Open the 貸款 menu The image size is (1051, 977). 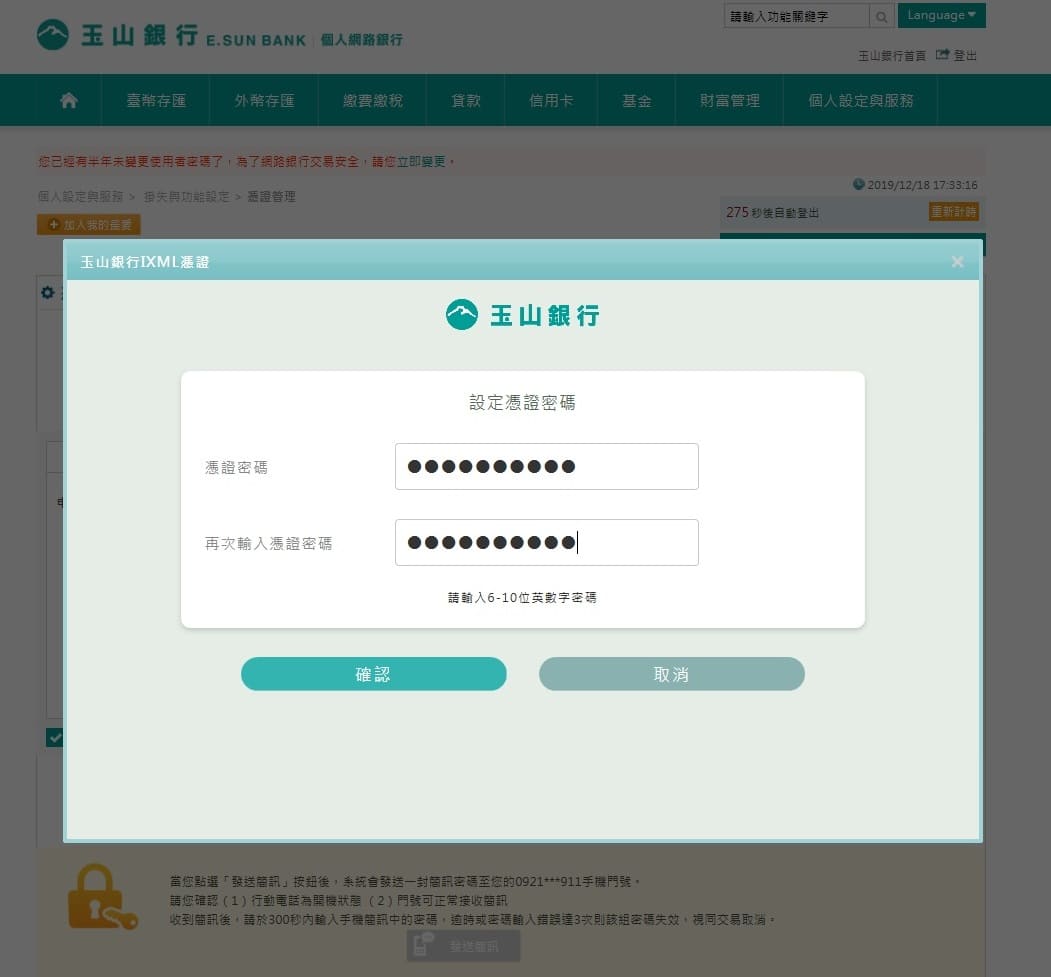466,101
